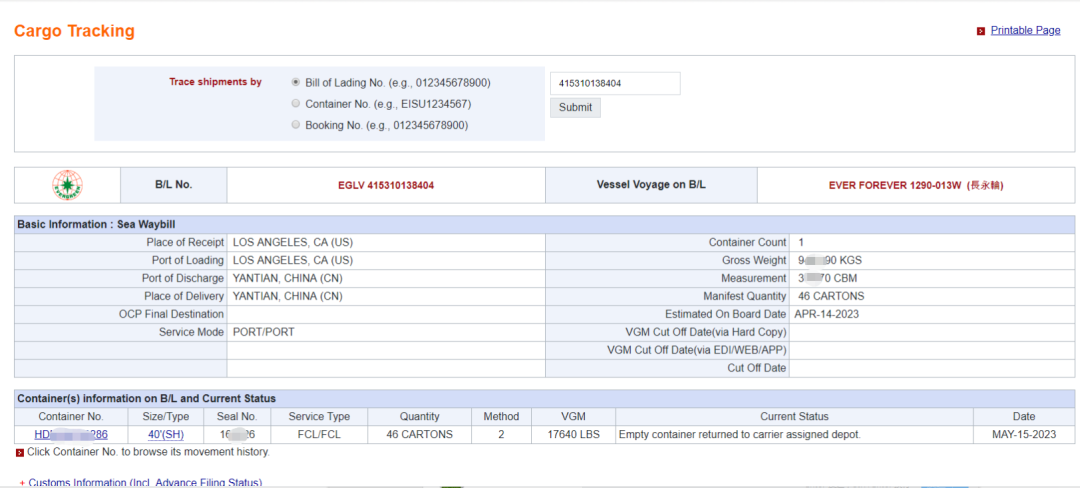Image resolution: width=1080 pixels, height=488 pixels.
Task: Click the Cargo Tracking heading
Action: click(x=74, y=31)
